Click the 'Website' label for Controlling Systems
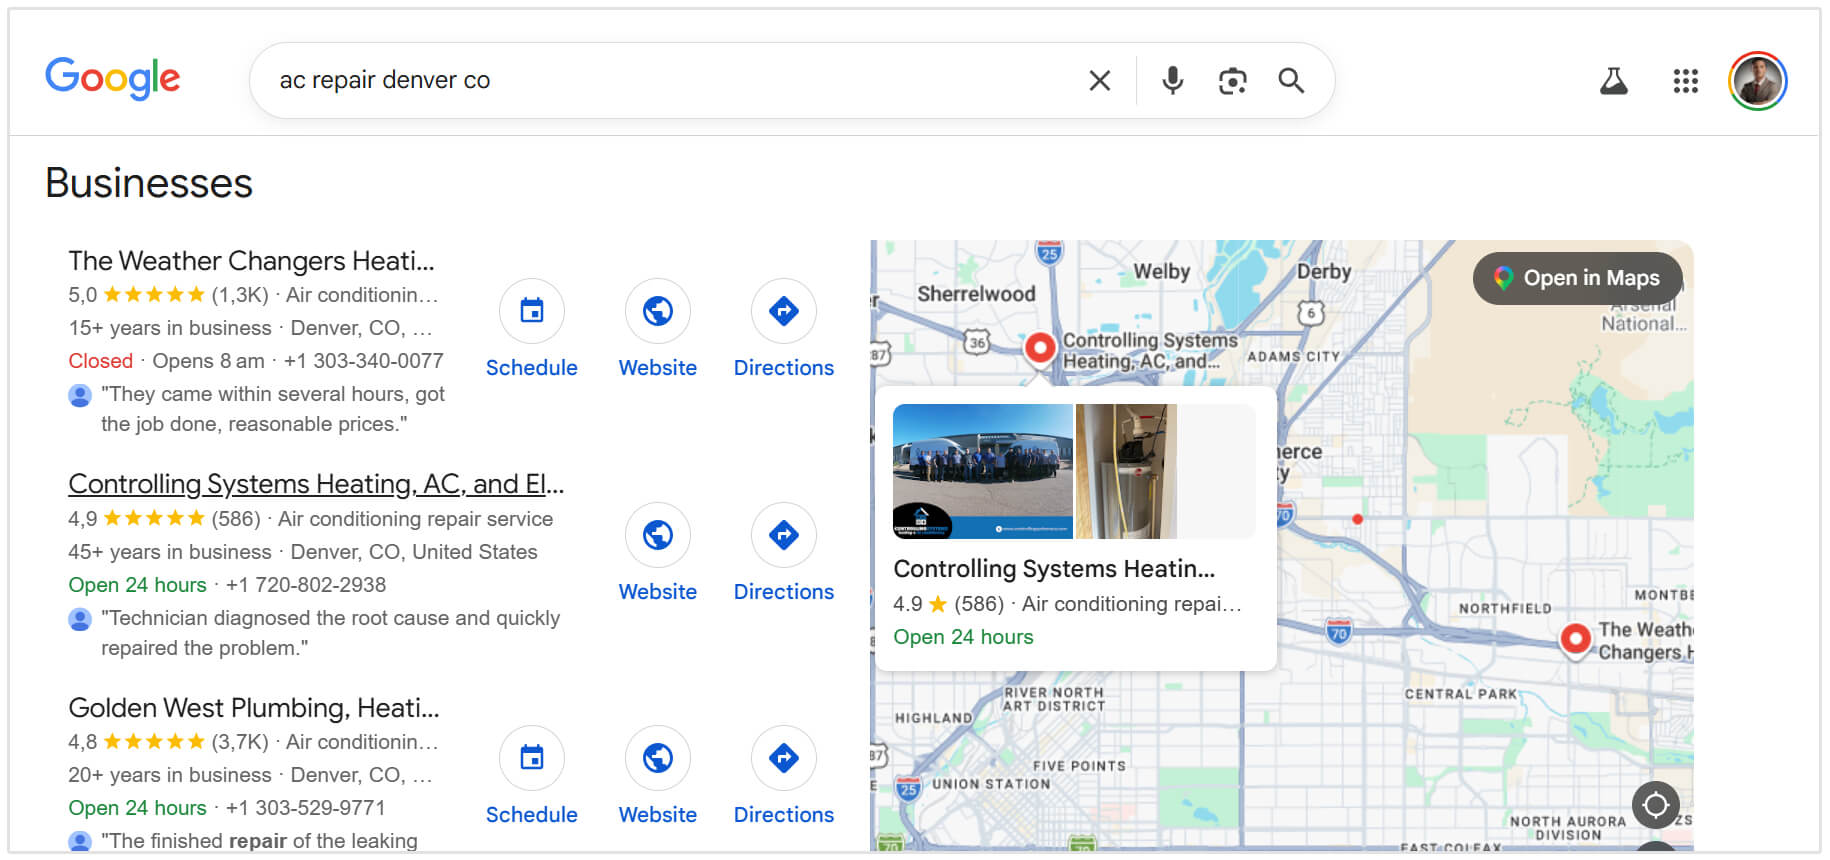This screenshot has width=1830, height=860. [x=658, y=592]
